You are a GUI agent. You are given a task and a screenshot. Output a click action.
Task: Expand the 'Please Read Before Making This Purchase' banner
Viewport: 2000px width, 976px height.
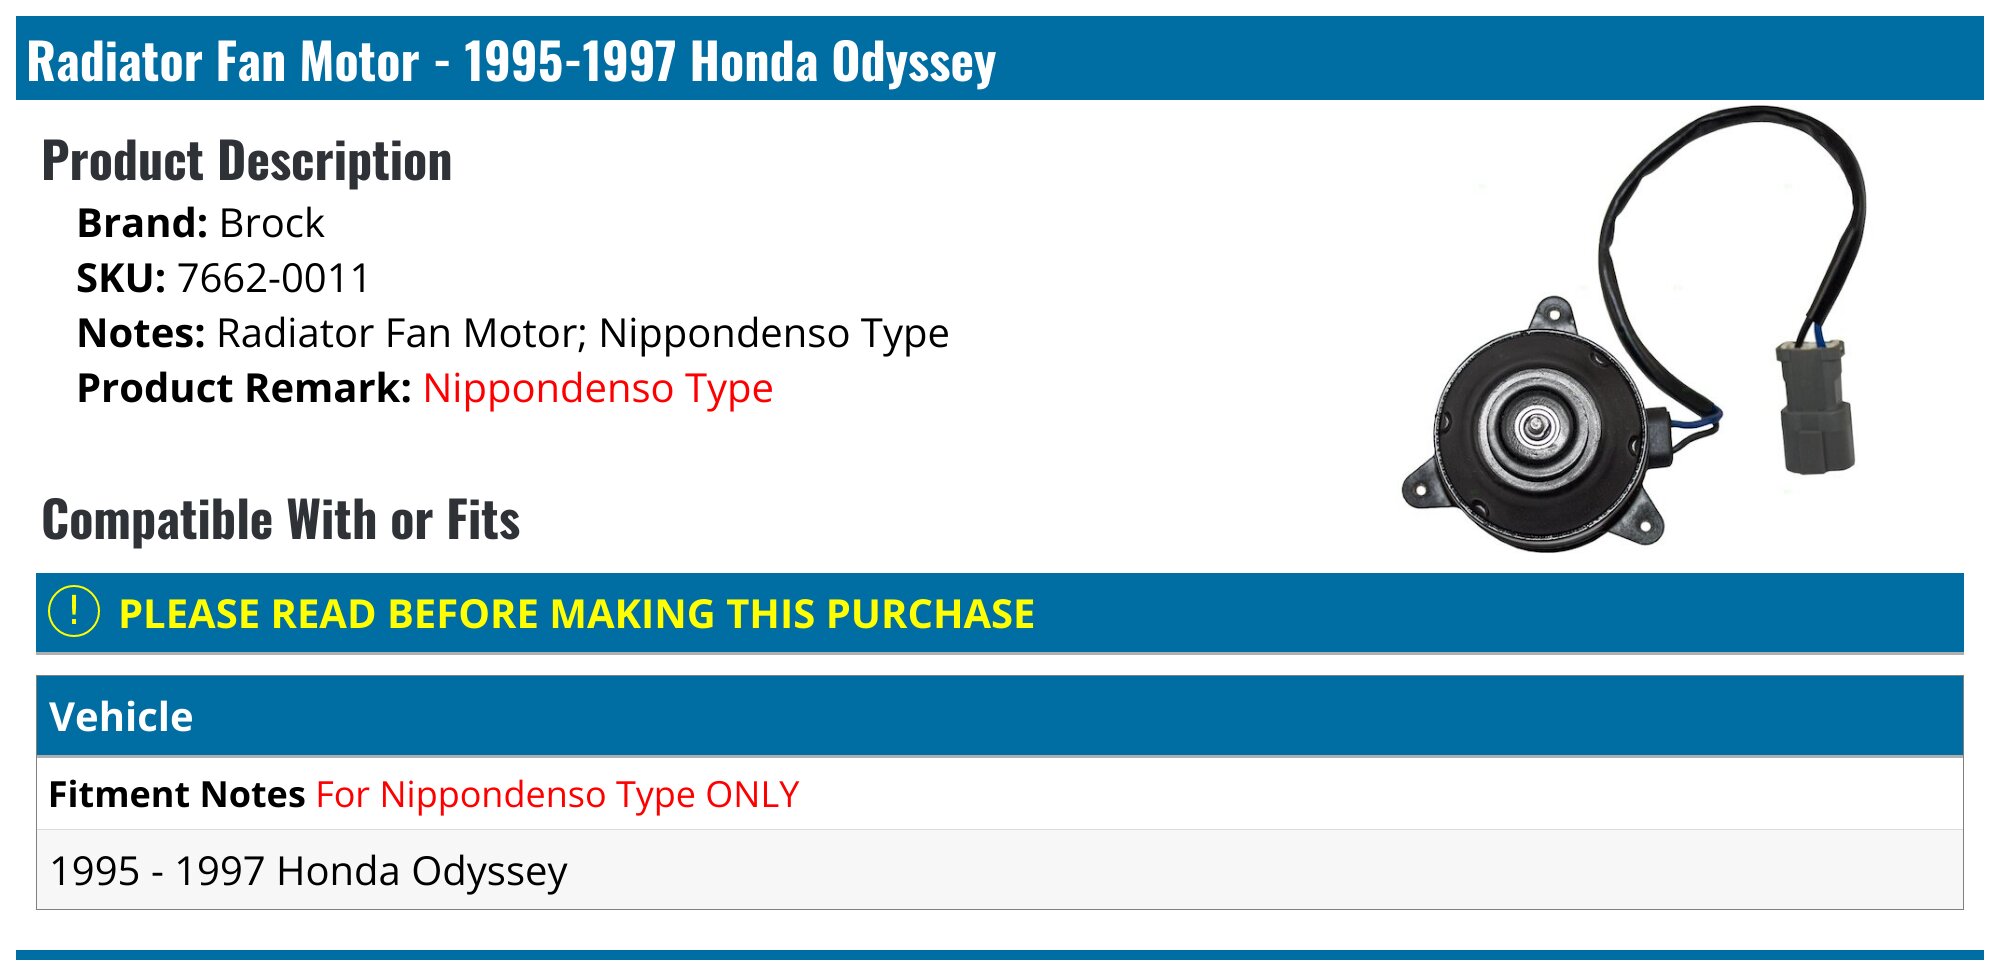coord(576,614)
